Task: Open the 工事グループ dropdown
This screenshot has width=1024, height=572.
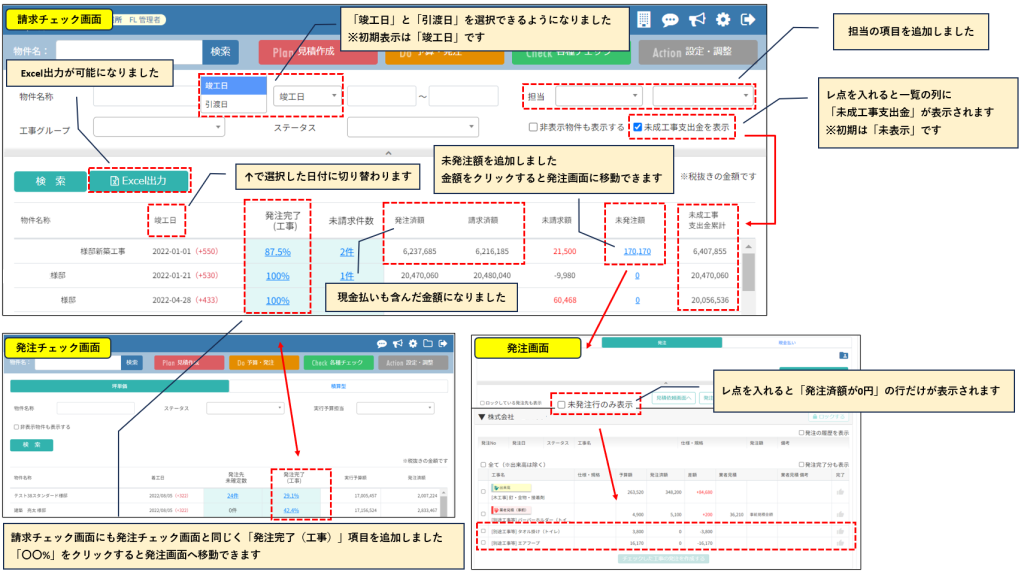Action: 159,127
